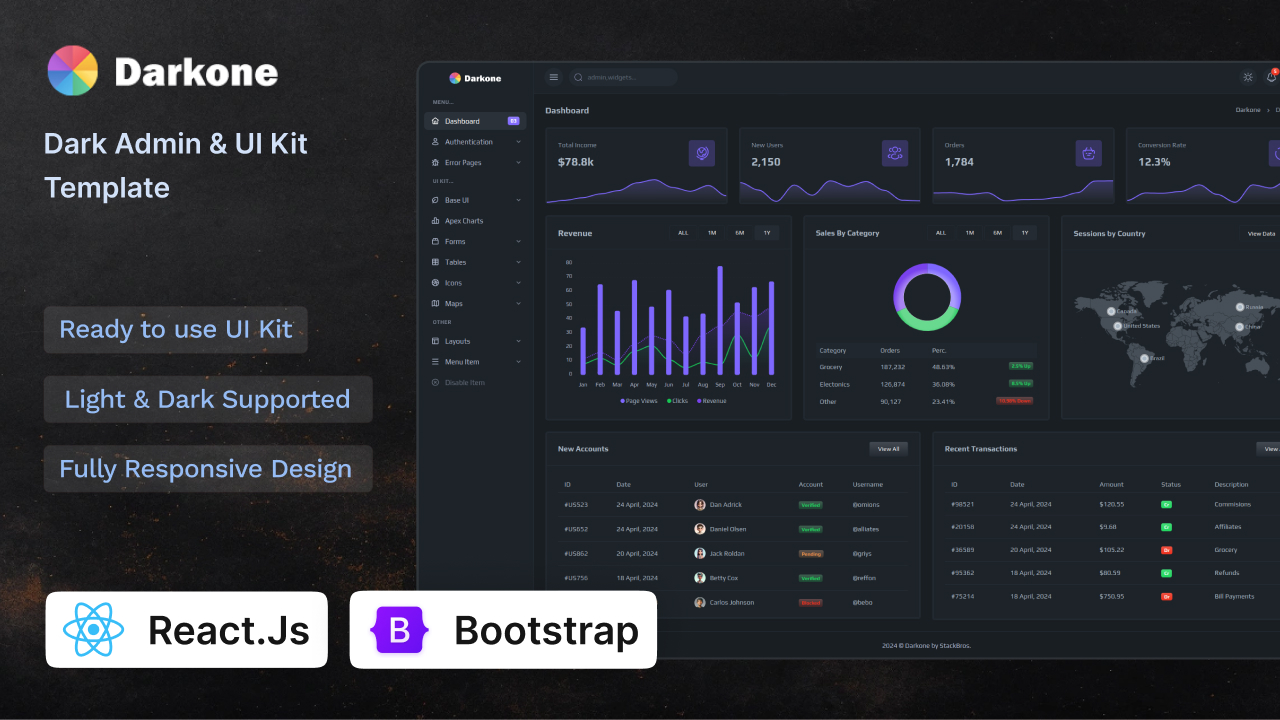Expand the Icons submenu chevron

tap(518, 283)
